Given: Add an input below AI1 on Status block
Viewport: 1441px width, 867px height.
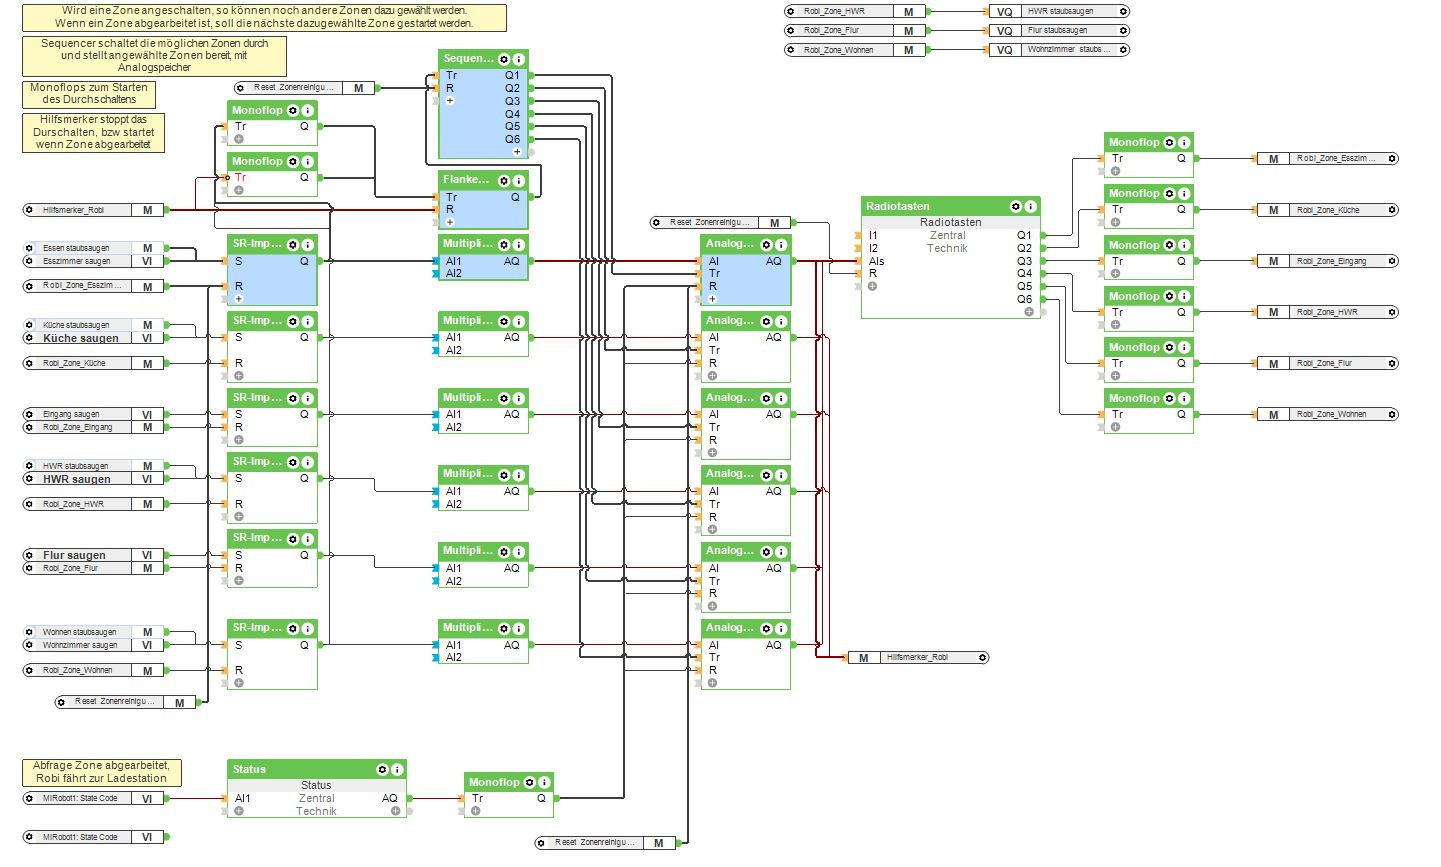Looking at the screenshot, I should (239, 811).
